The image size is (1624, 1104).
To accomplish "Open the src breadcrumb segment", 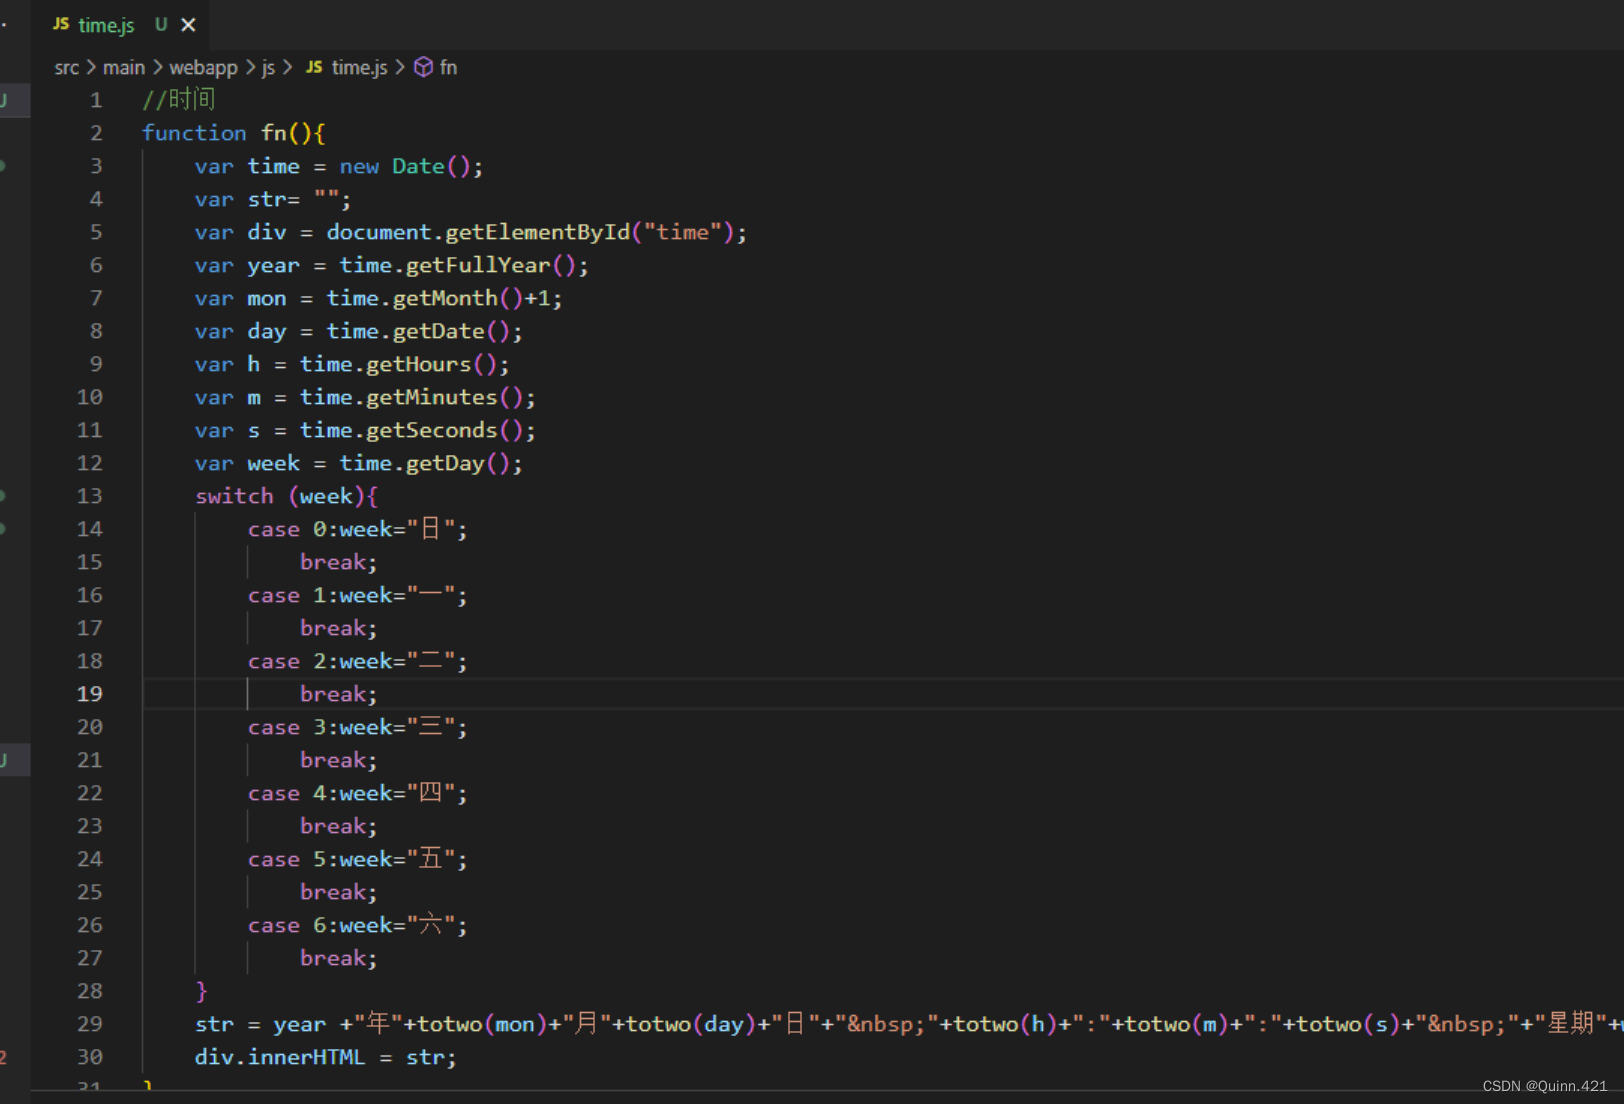I will coord(66,67).
